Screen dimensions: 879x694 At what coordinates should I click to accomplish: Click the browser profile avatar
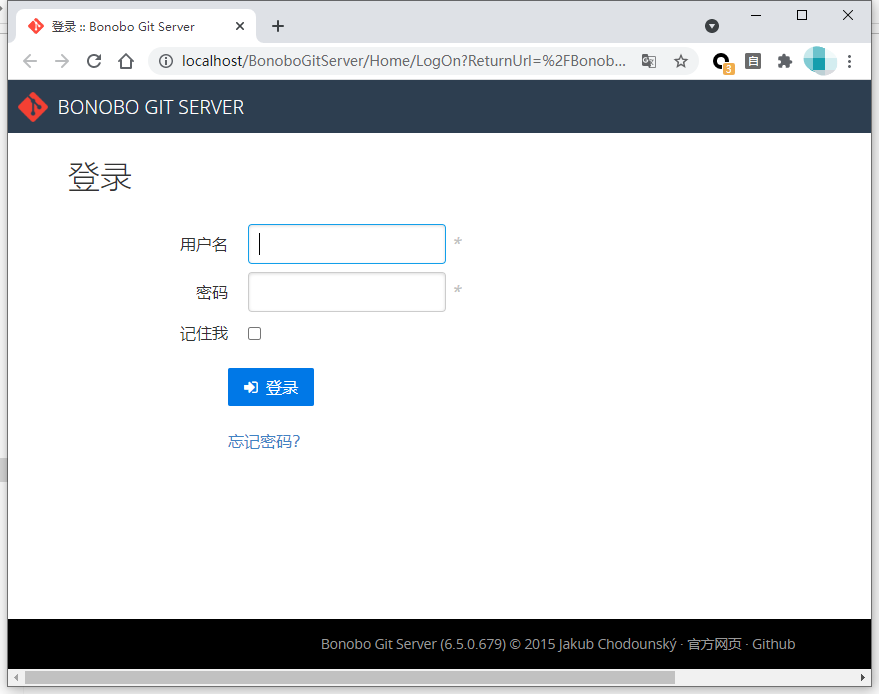coord(820,61)
